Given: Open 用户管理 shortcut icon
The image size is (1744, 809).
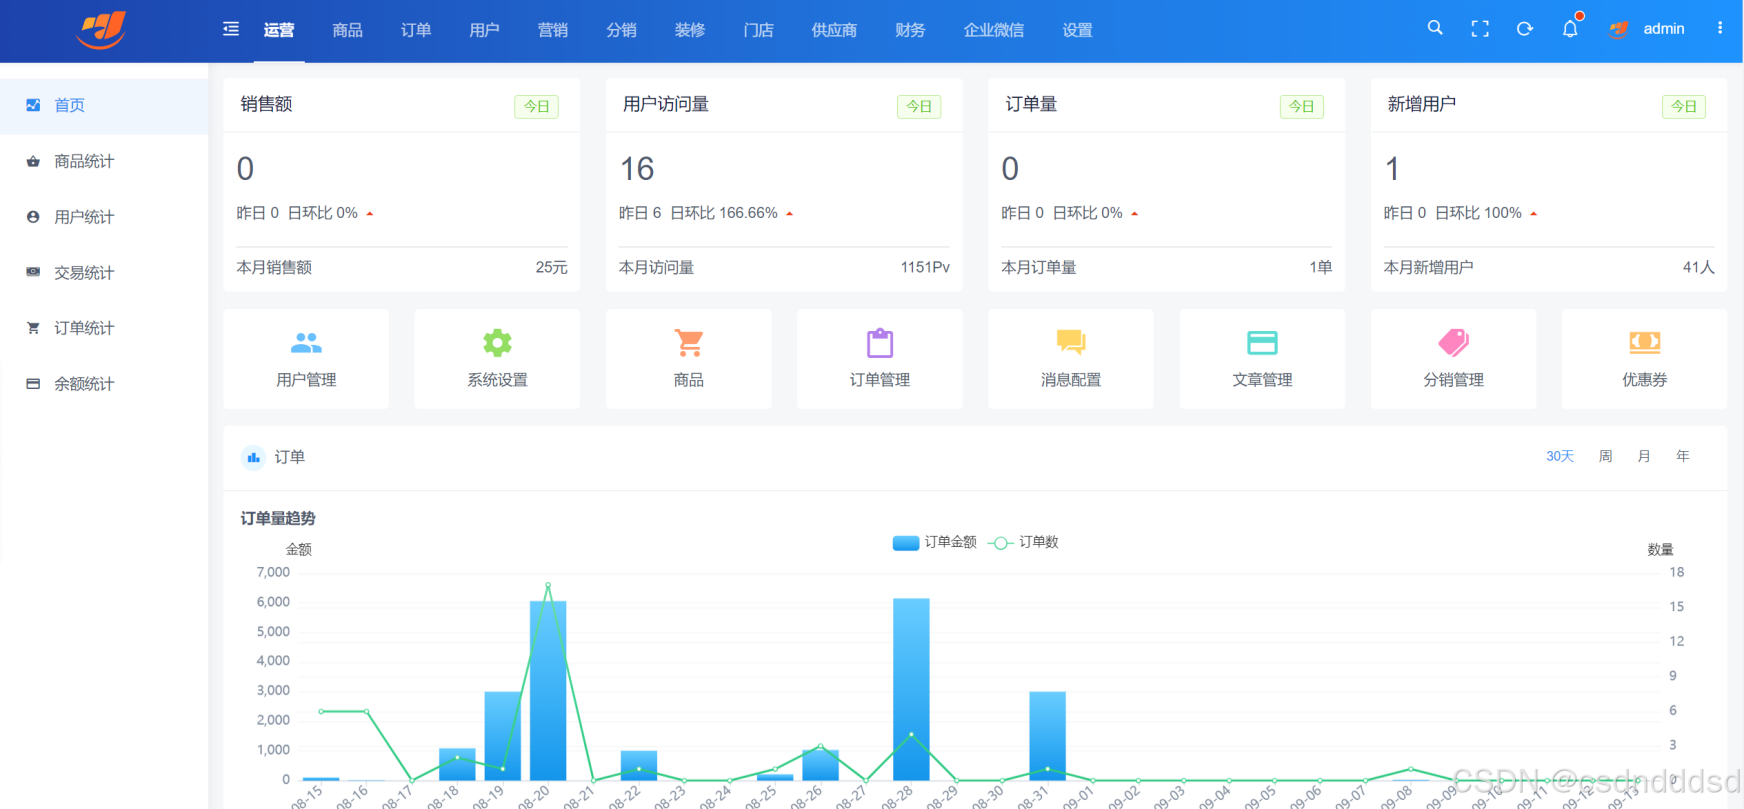Looking at the screenshot, I should pos(306,343).
